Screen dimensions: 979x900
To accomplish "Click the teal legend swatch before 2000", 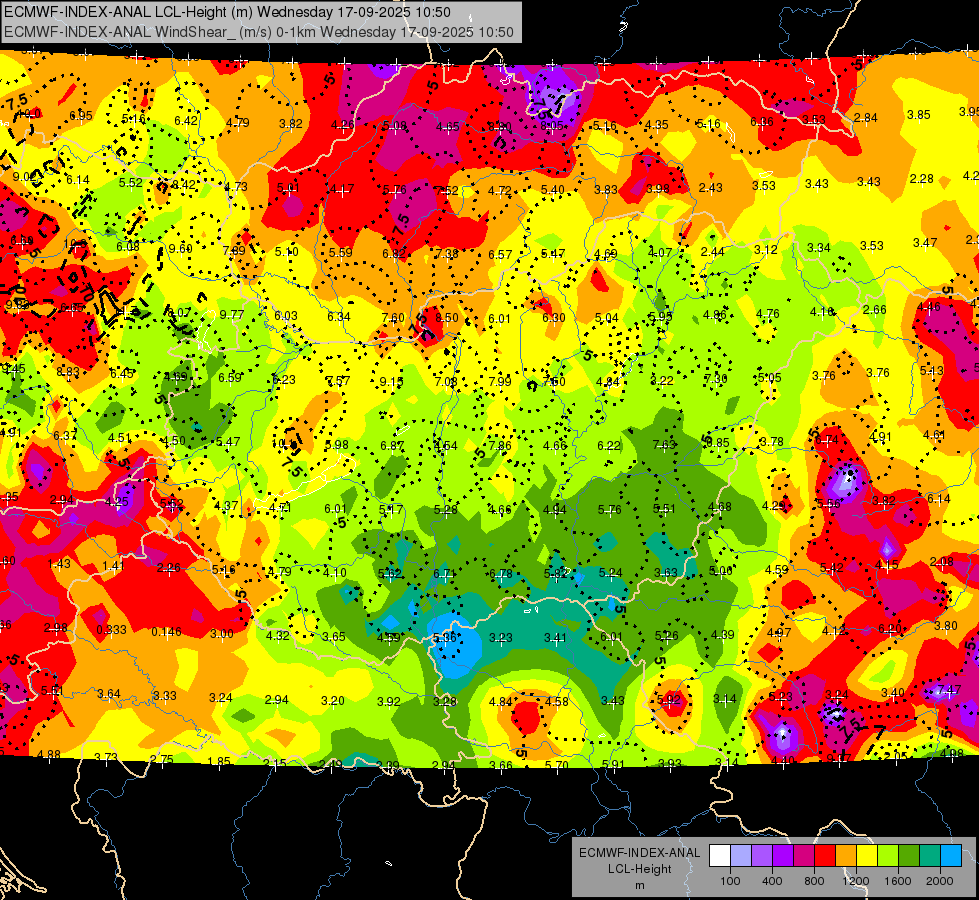I will 929,856.
